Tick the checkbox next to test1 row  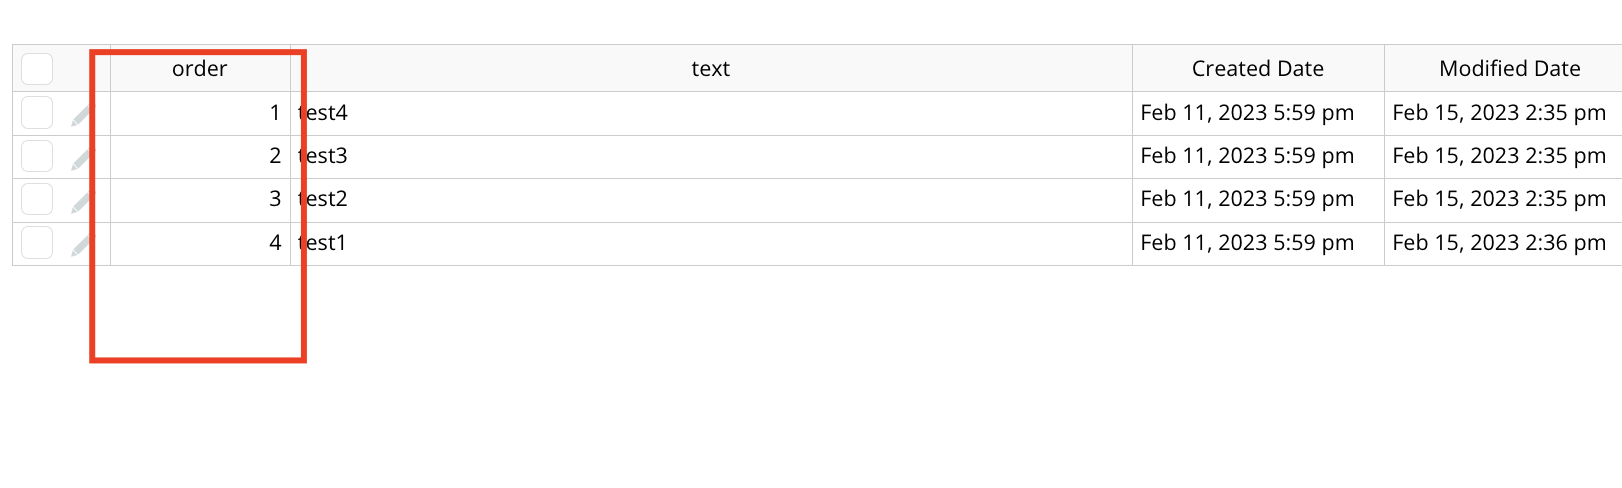click(x=37, y=242)
